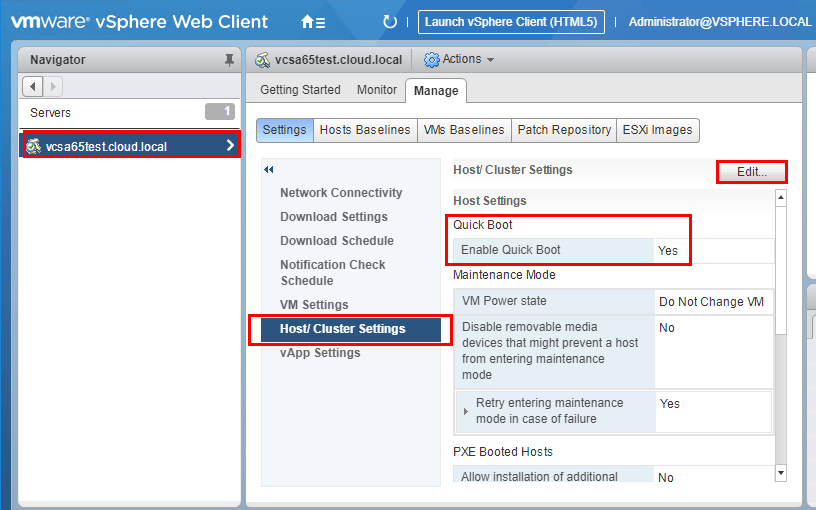Open Network Connectivity settings
This screenshot has width=816, height=510.
click(x=341, y=193)
